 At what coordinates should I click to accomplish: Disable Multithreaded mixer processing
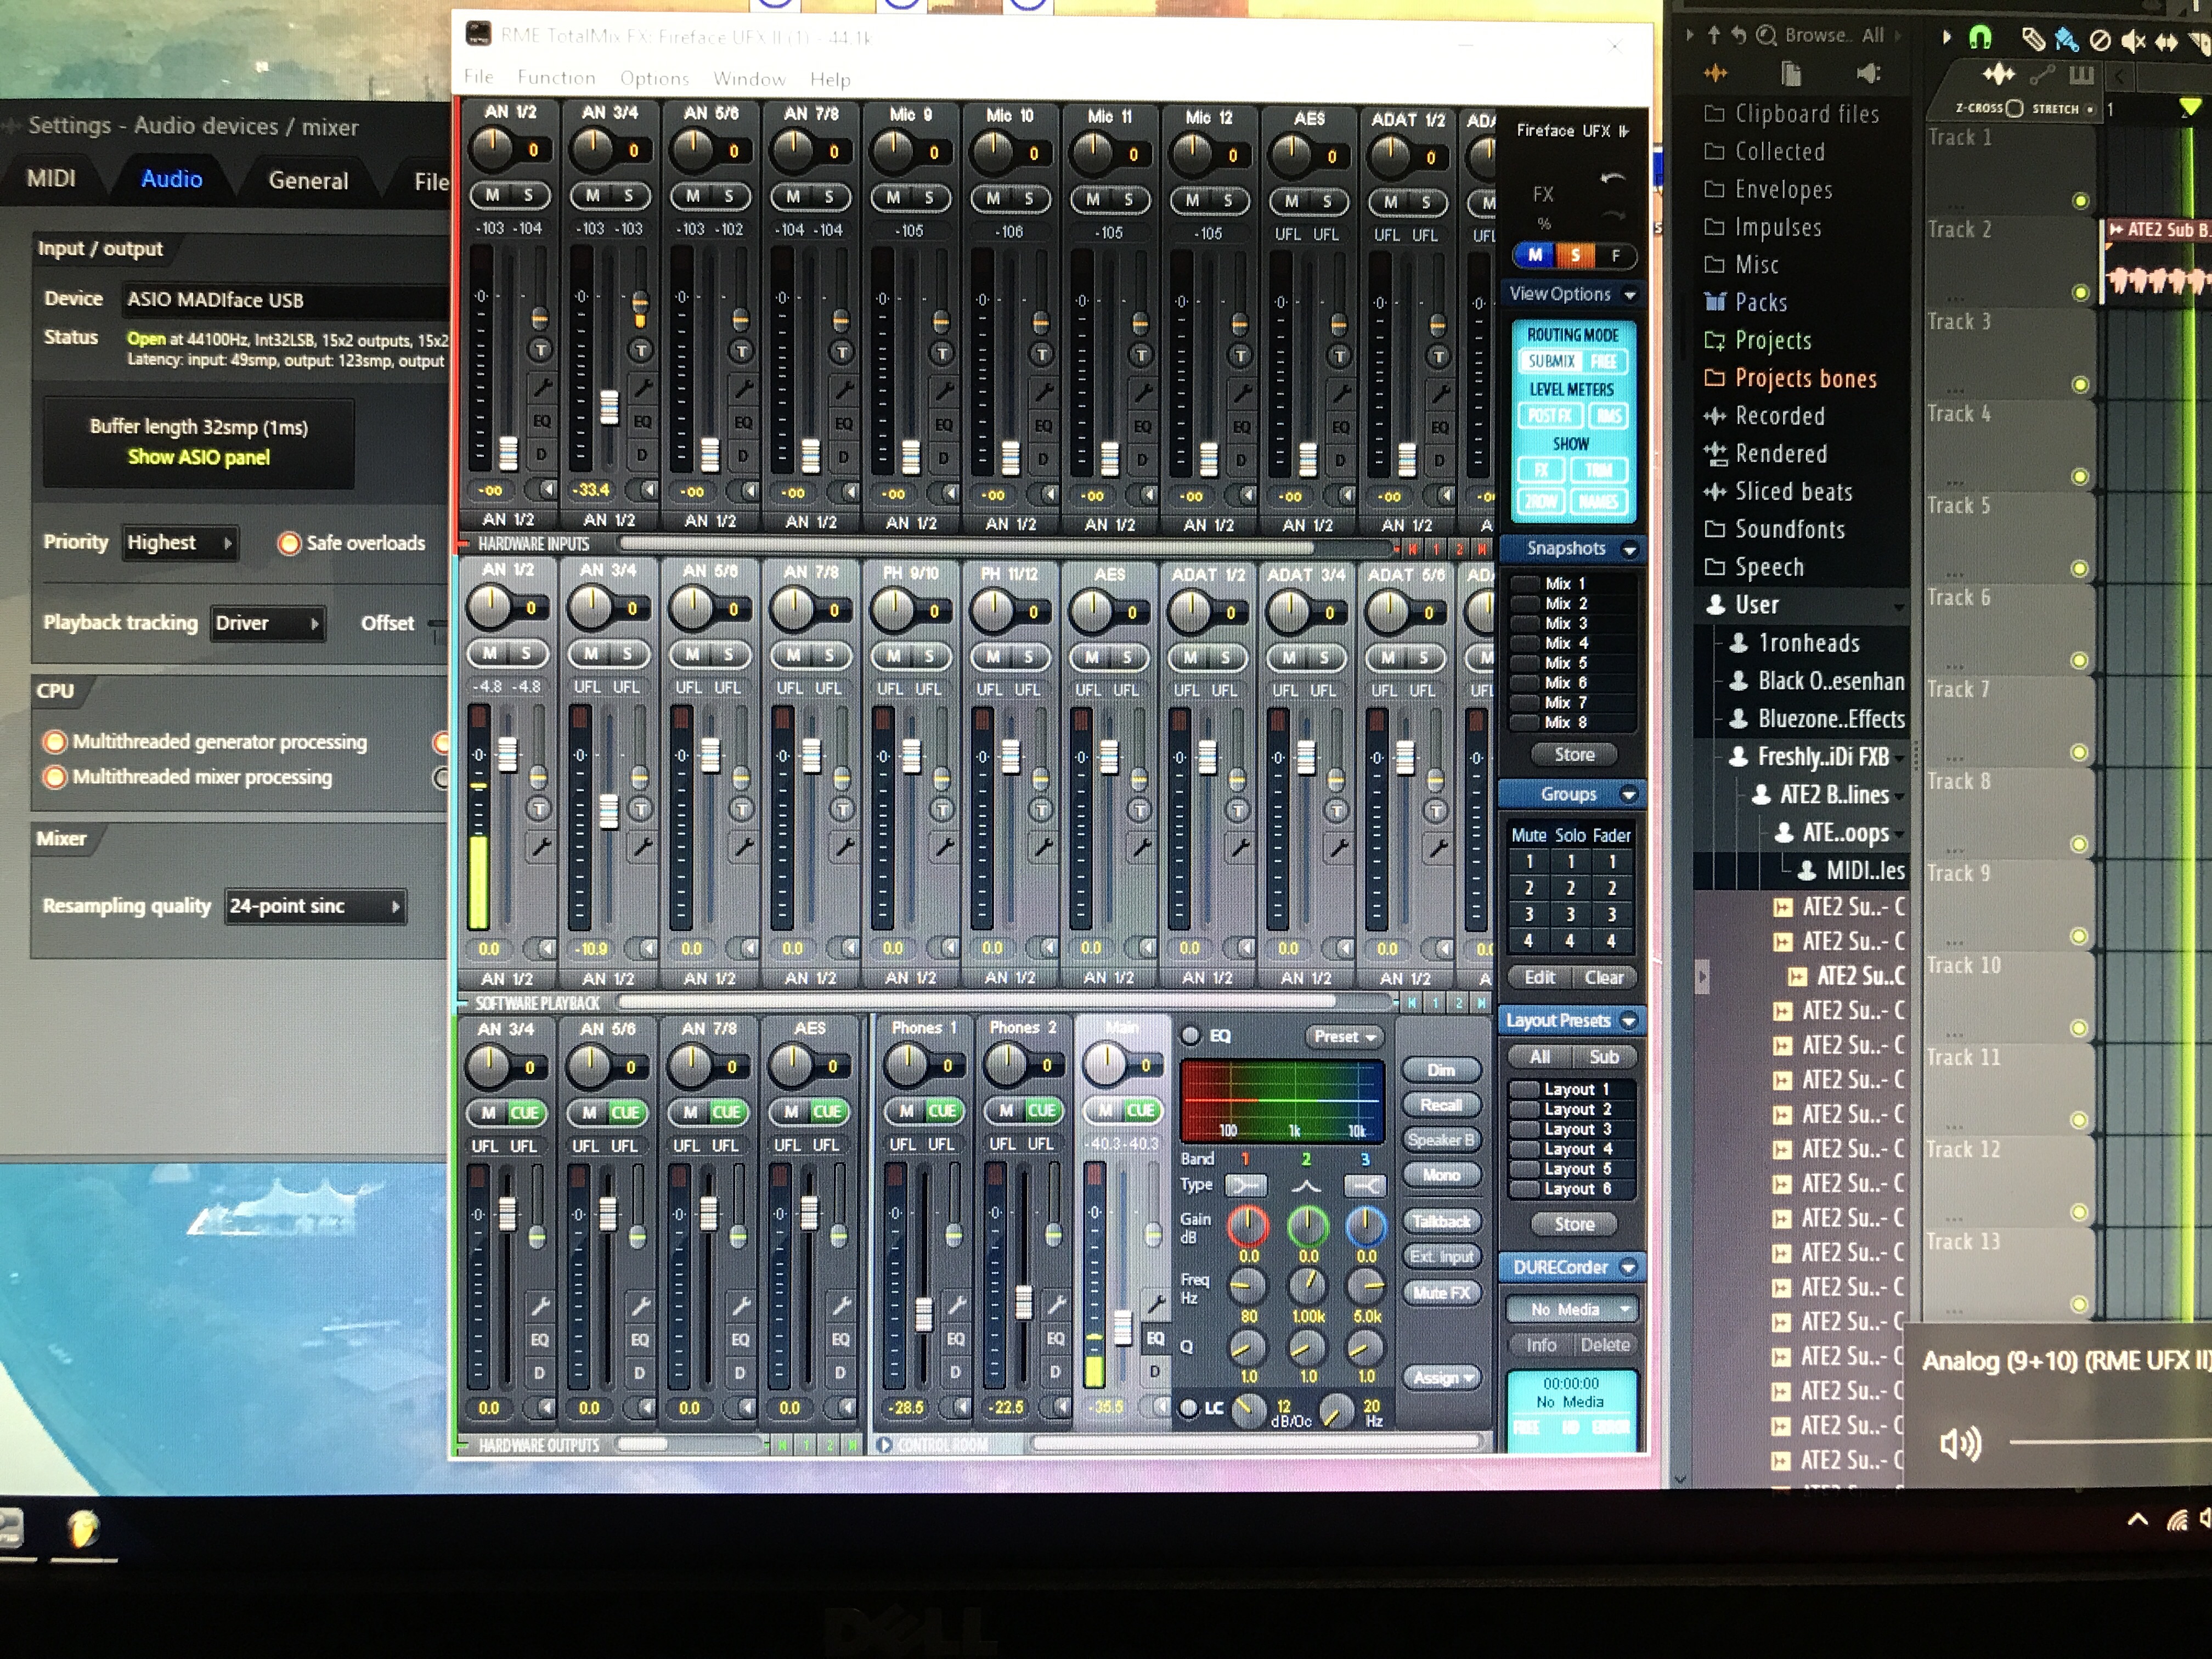pos(55,777)
